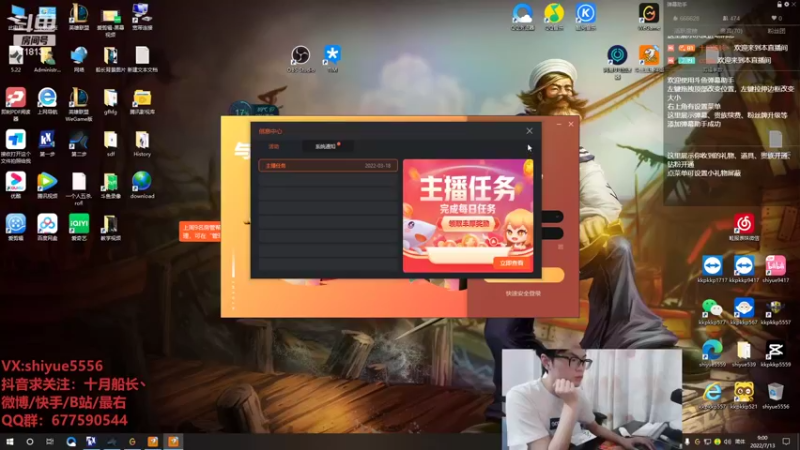Switch to the 系统通知 tab
The width and height of the screenshot is (800, 450).
point(326,146)
